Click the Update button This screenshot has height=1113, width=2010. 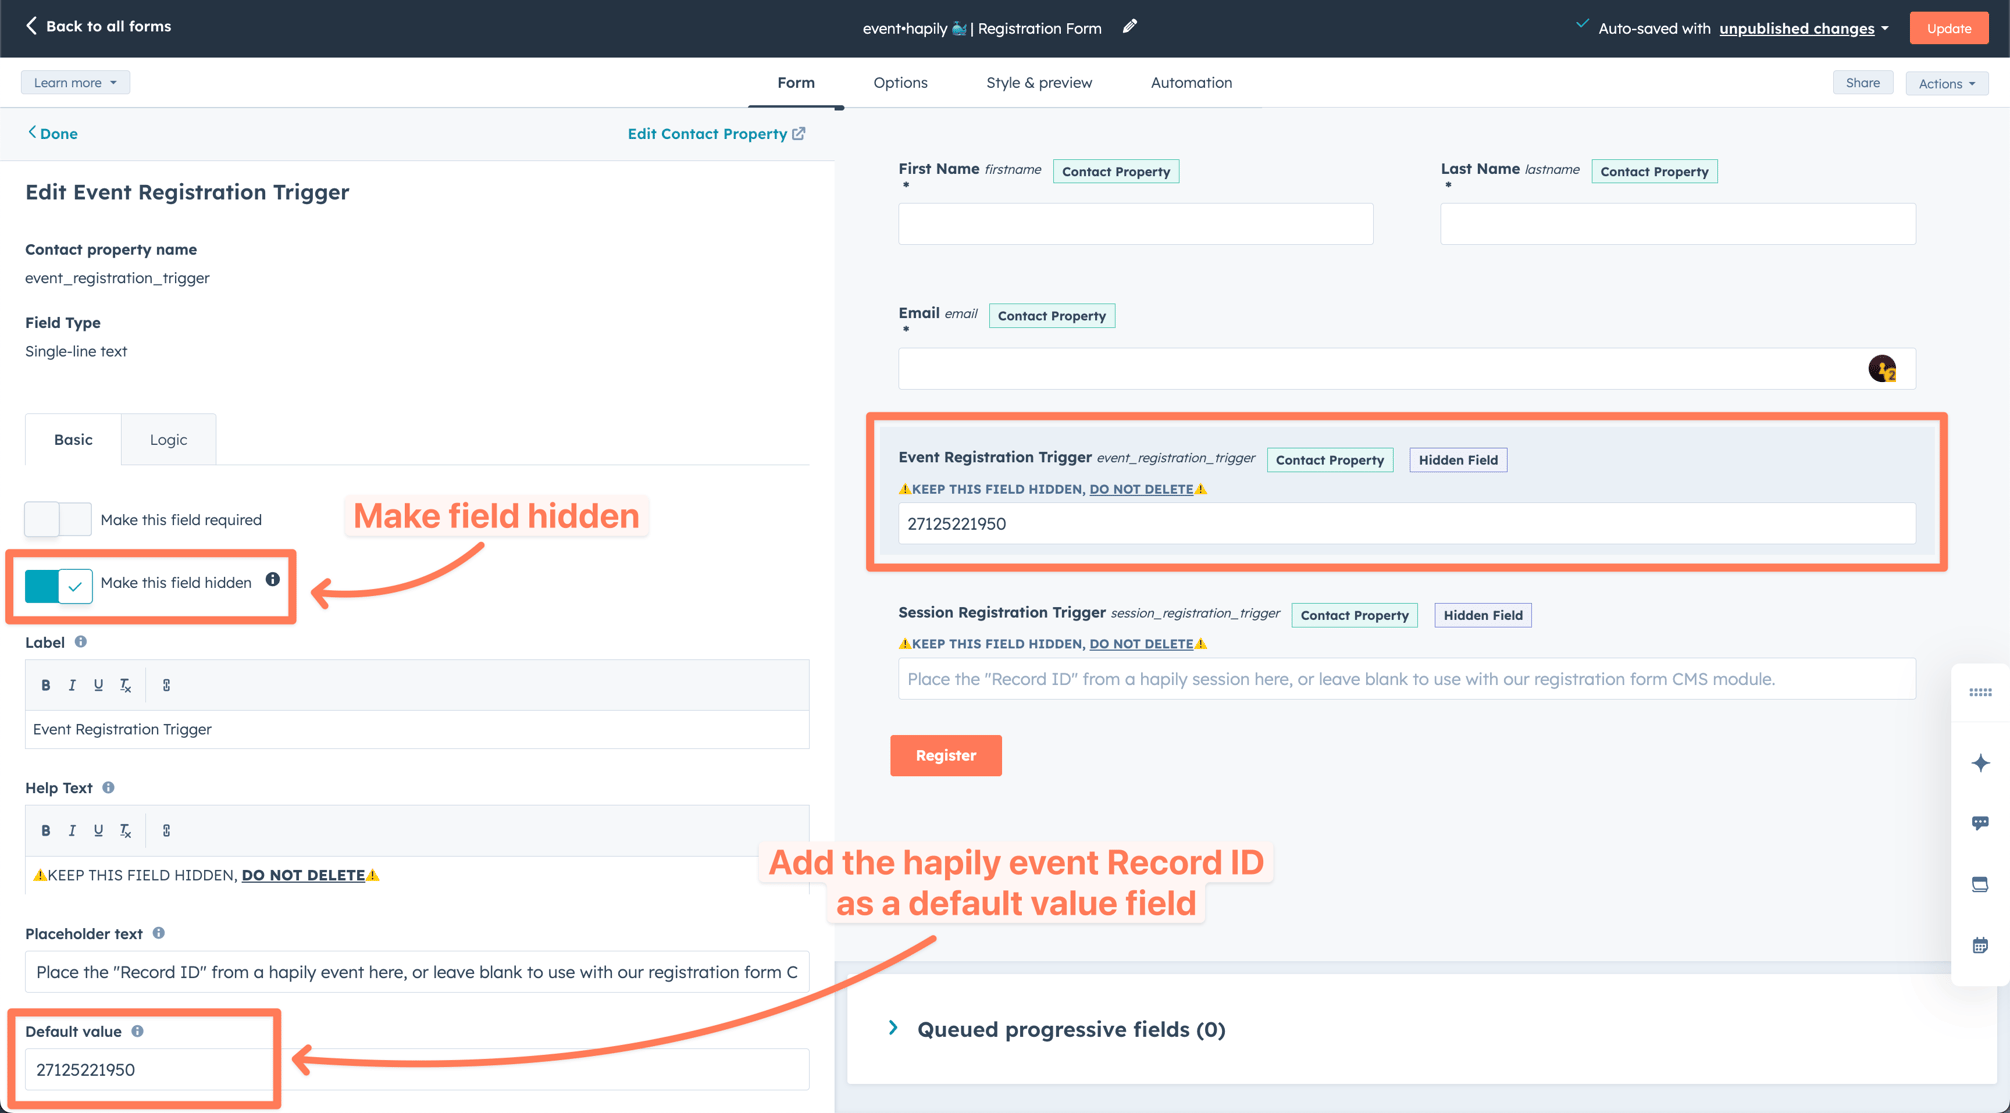[1948, 28]
